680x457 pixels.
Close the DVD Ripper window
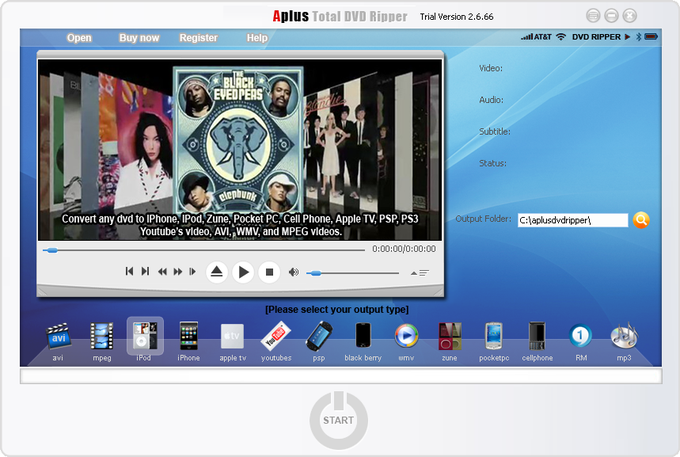pos(629,16)
